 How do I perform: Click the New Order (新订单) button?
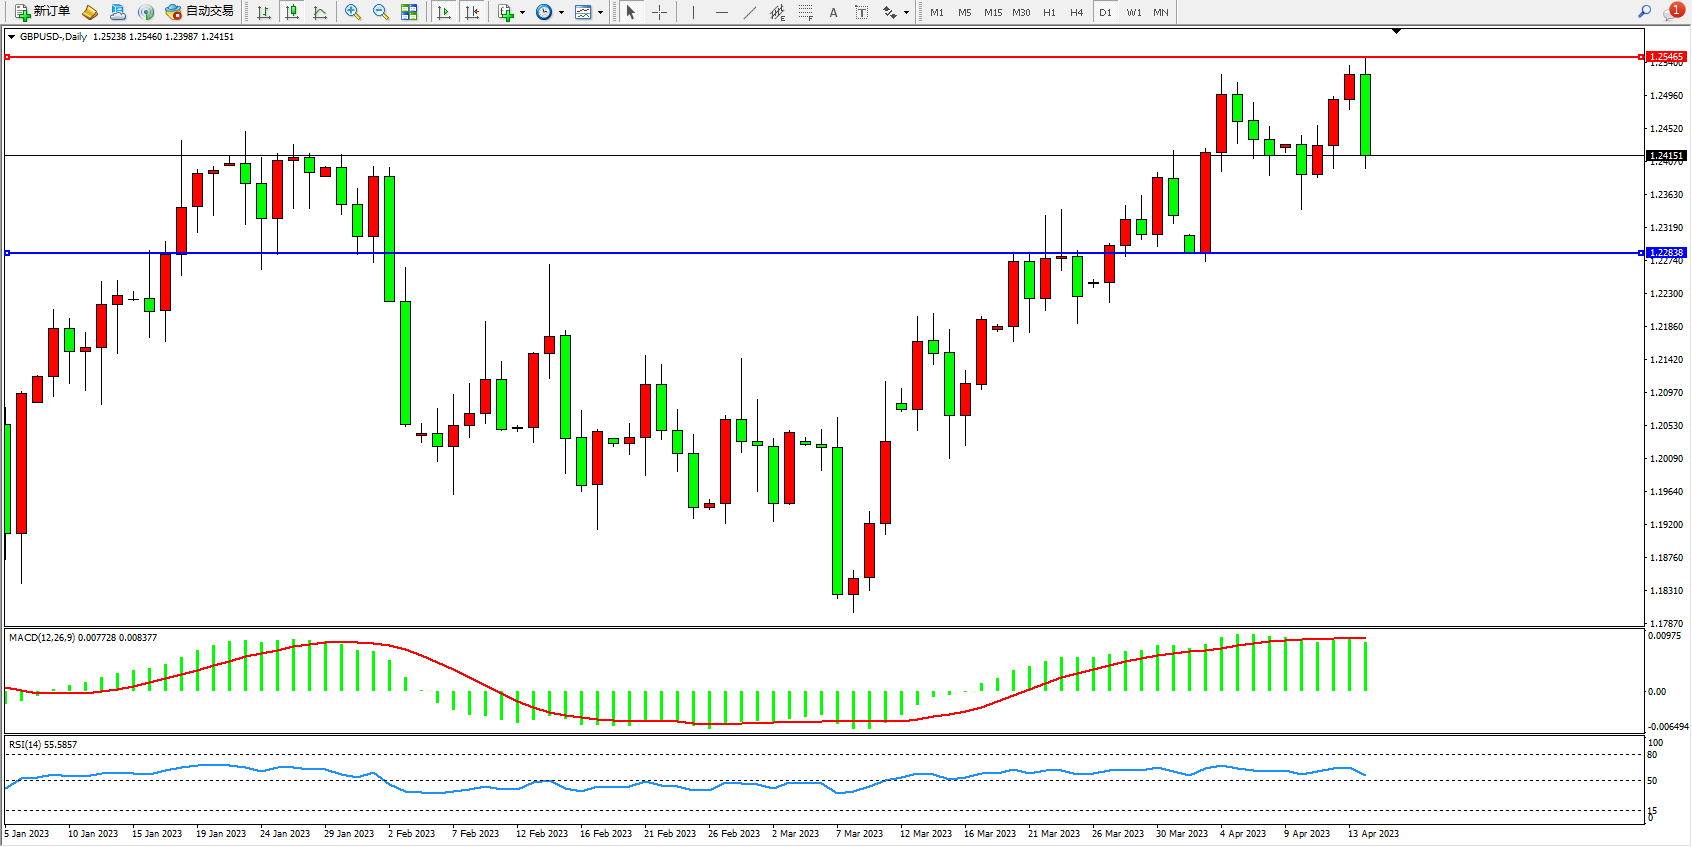click(43, 12)
